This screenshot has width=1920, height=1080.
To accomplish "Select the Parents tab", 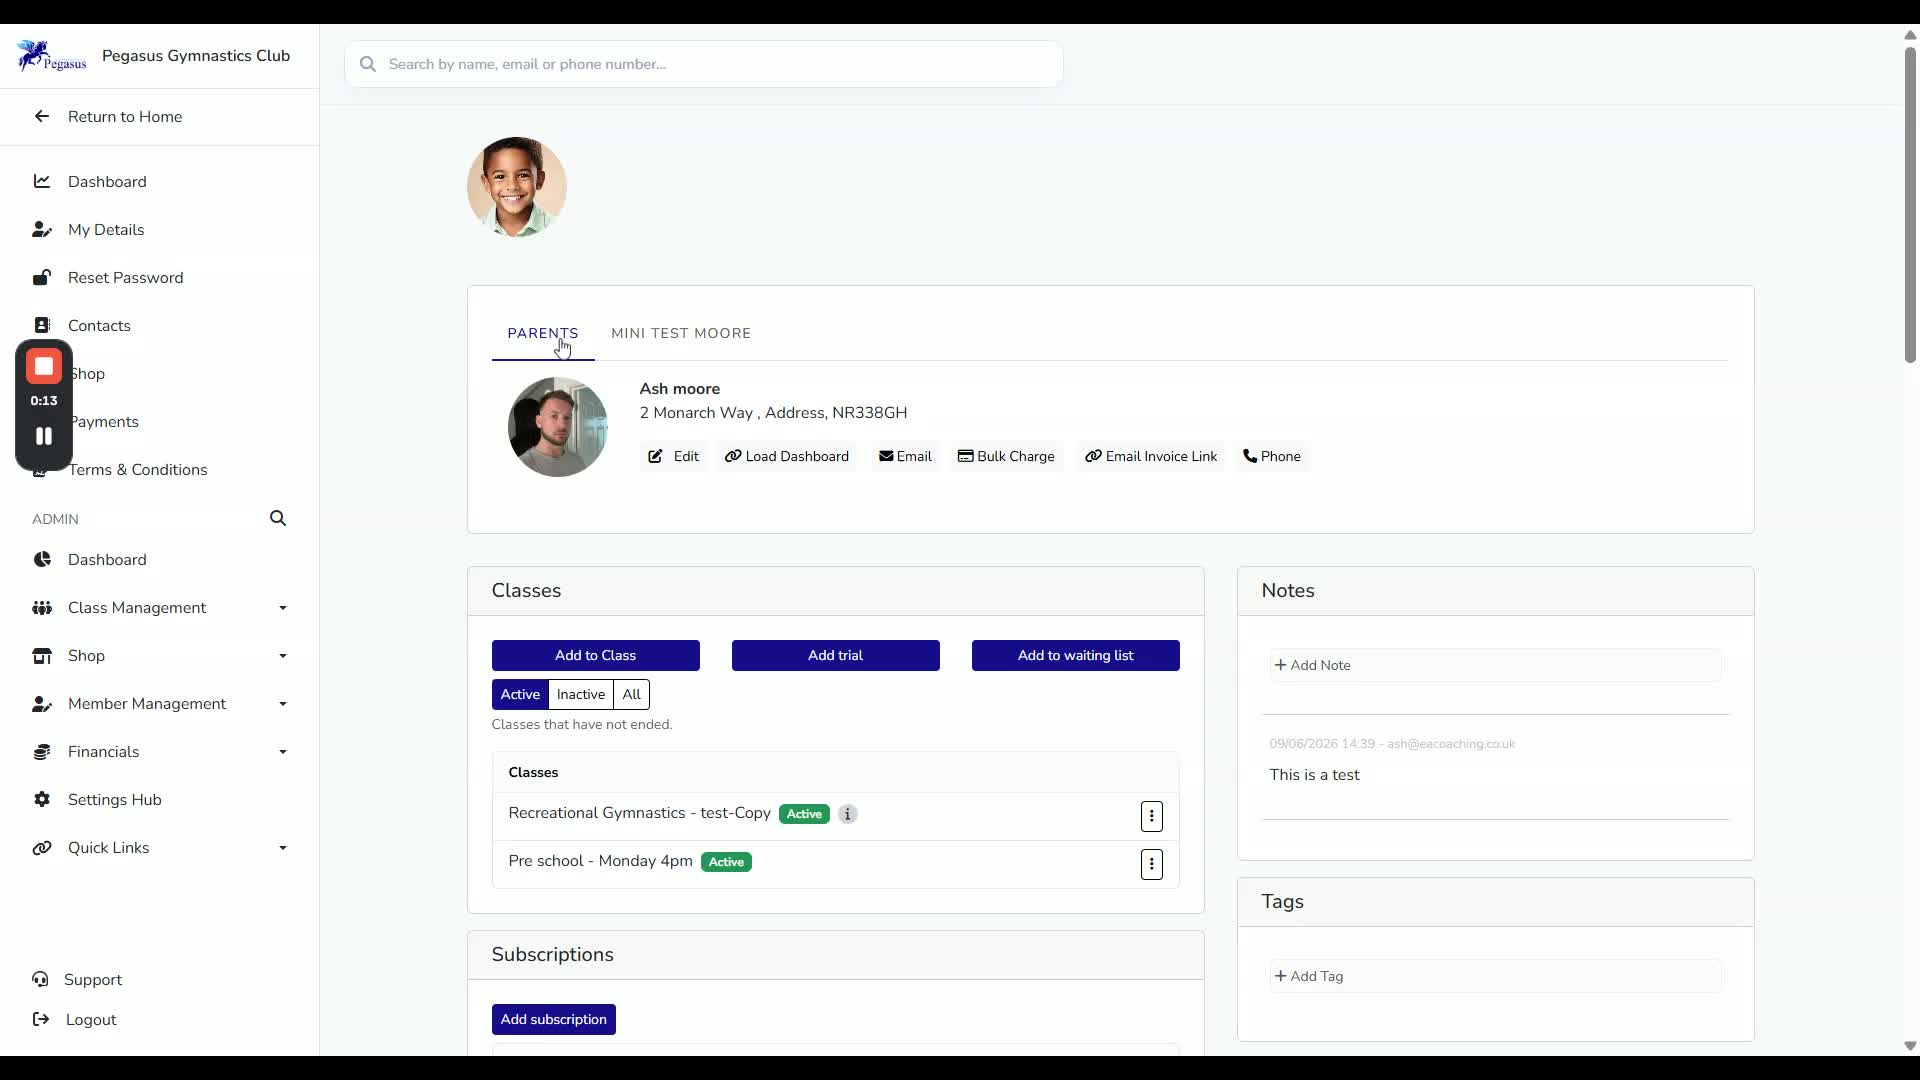I will (543, 334).
